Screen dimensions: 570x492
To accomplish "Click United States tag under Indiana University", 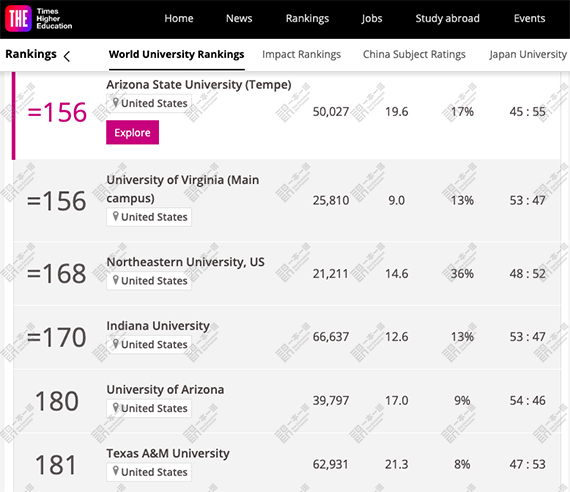I will pos(149,344).
